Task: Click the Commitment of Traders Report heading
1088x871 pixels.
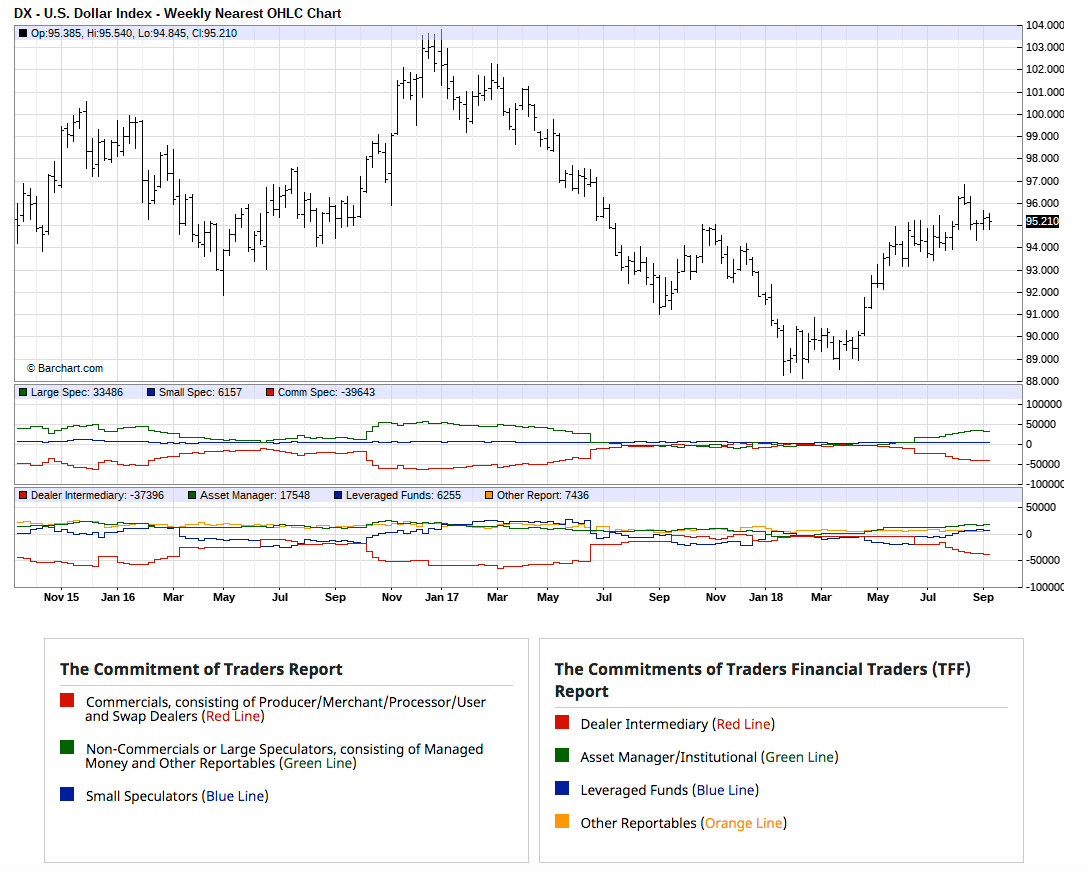Action: click(x=201, y=670)
